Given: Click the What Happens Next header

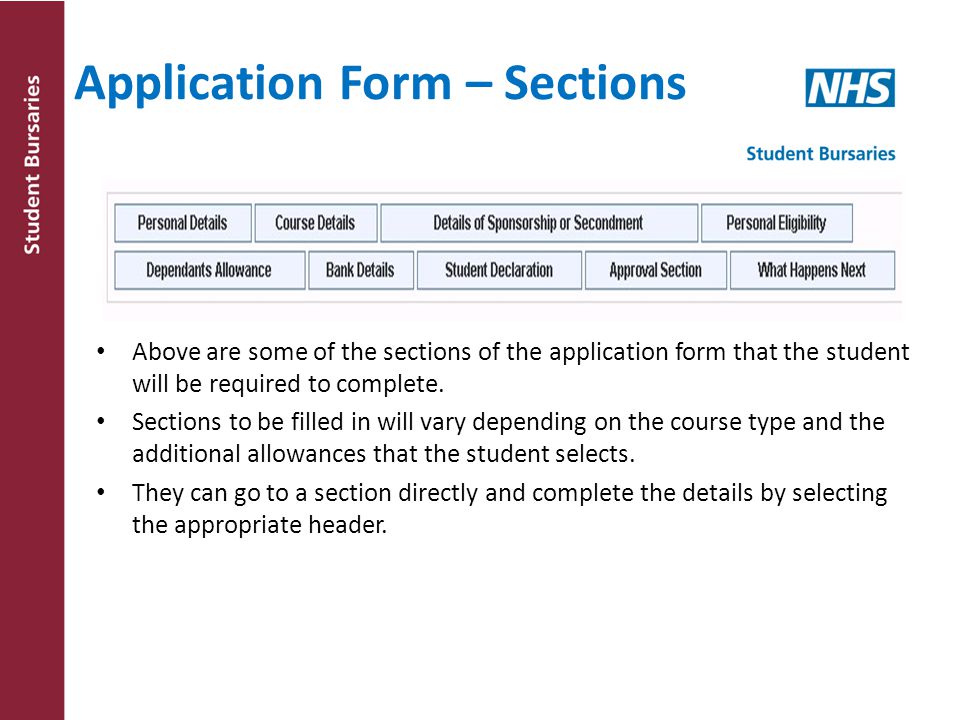Looking at the screenshot, I should (x=812, y=270).
